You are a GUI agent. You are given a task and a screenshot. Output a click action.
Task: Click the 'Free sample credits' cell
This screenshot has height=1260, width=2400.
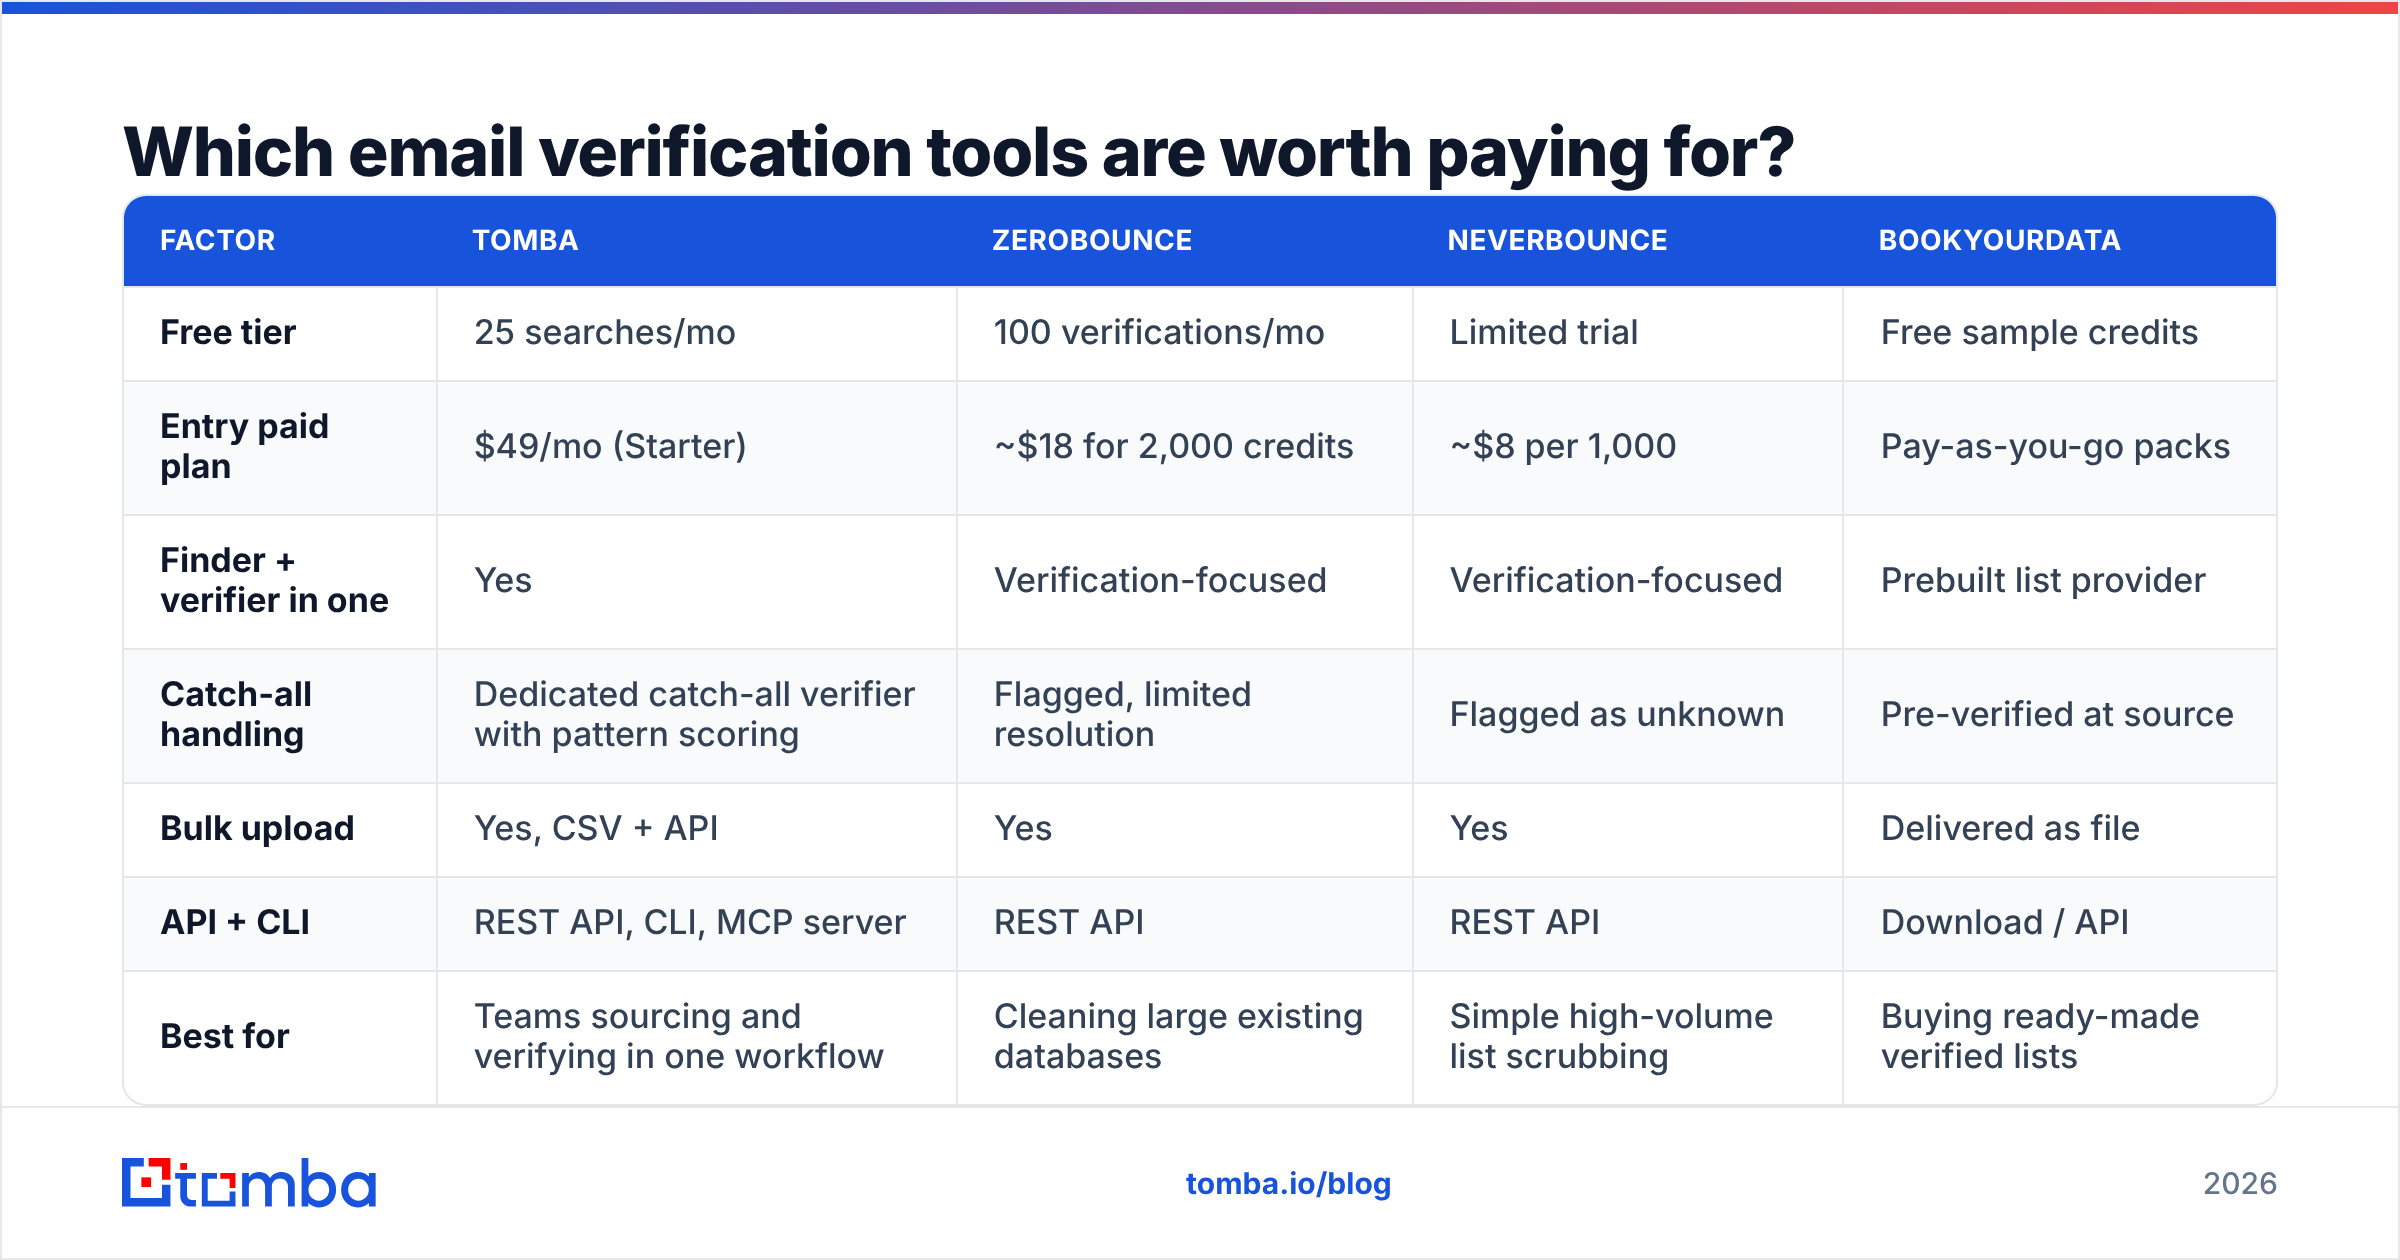2039,332
